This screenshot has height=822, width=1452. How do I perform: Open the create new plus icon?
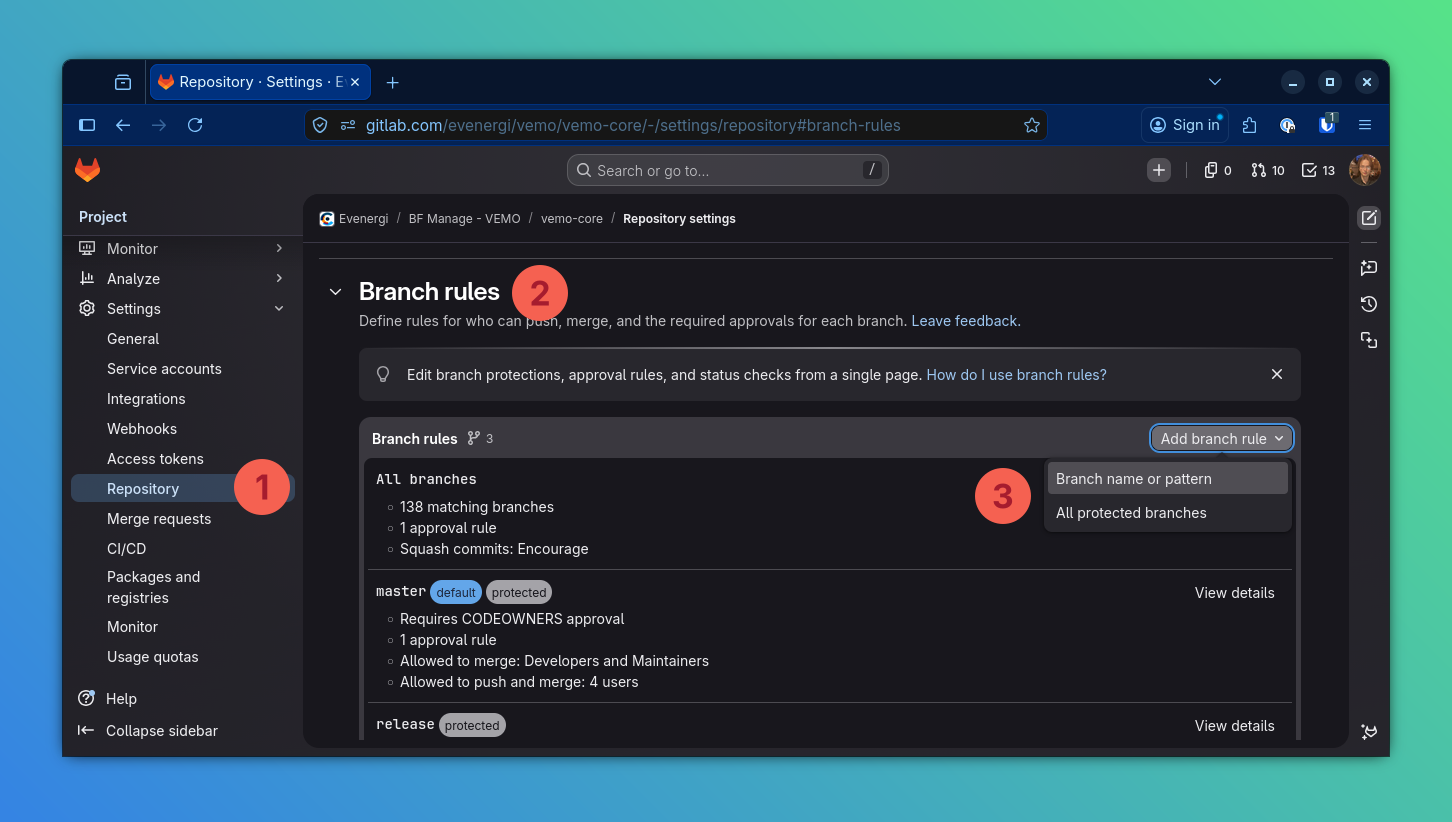(1158, 171)
